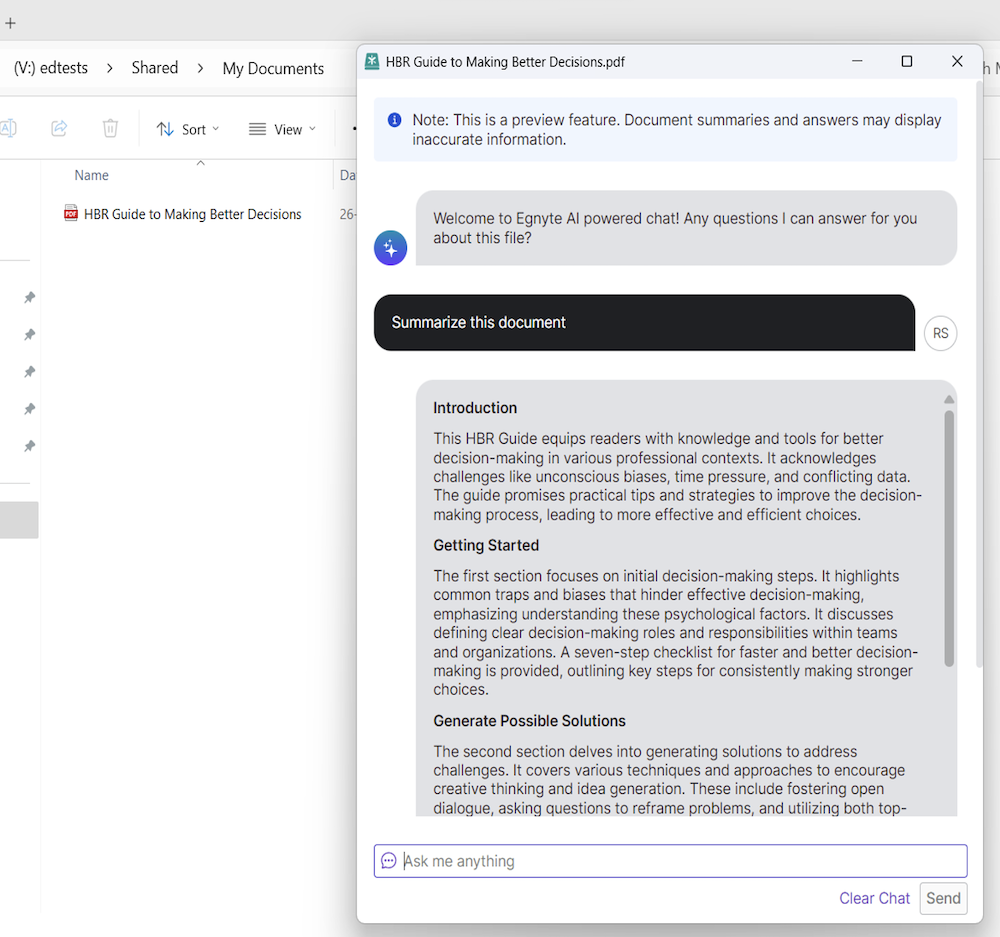Click the Send button
Image resolution: width=1000 pixels, height=937 pixels.
click(x=943, y=898)
